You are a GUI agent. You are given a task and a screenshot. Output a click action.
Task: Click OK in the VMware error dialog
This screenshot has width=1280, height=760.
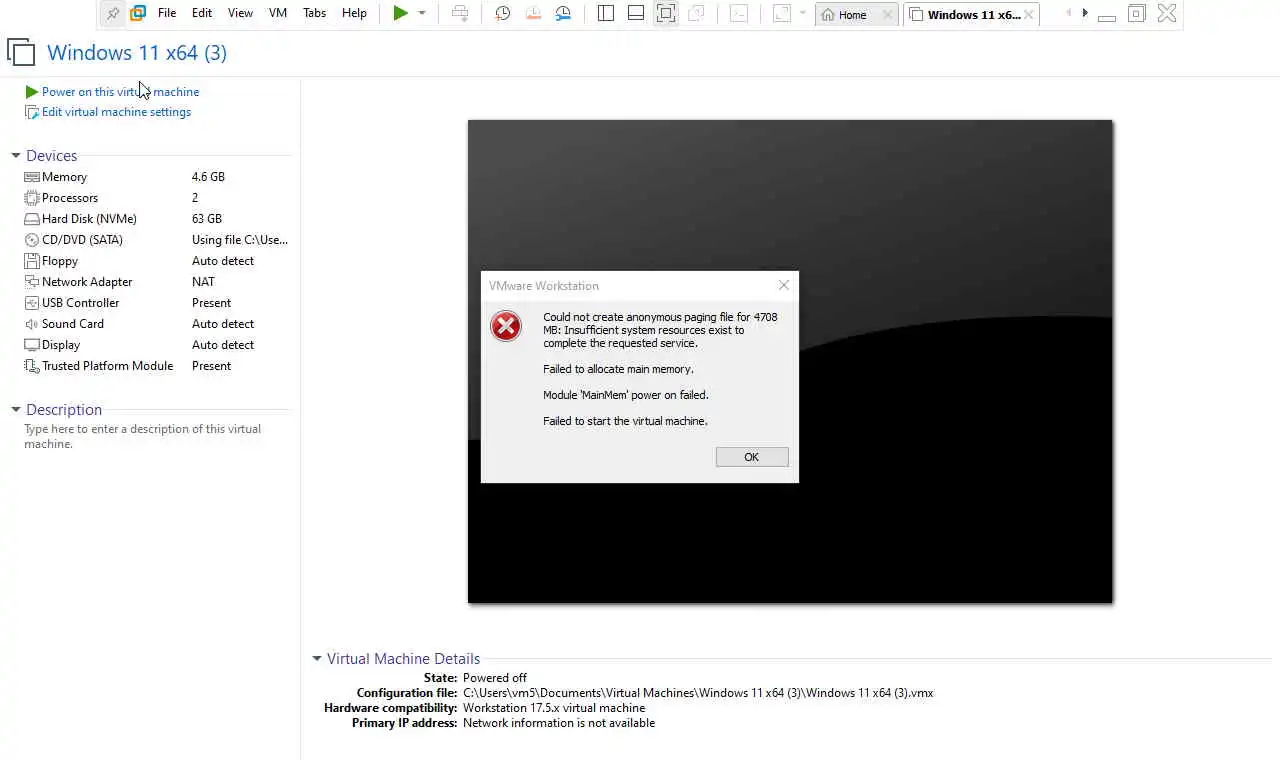[x=752, y=457]
